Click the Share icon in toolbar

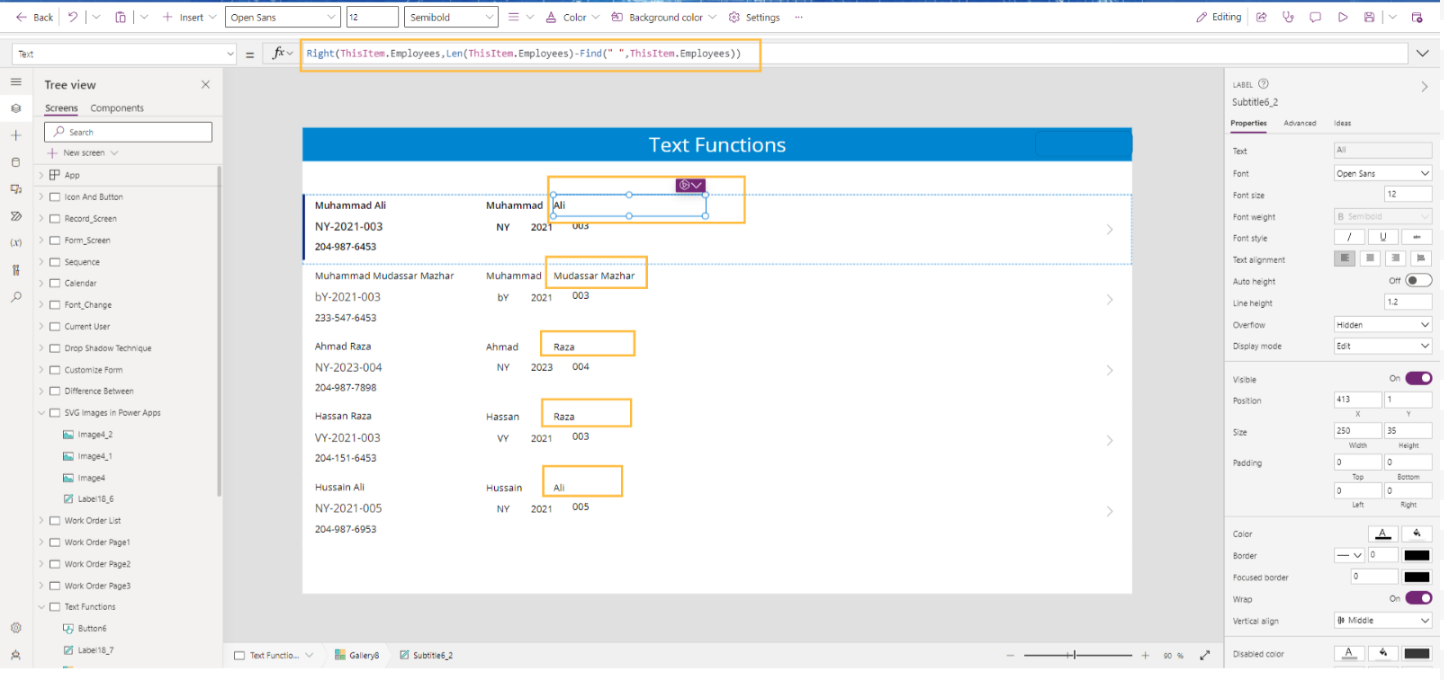click(x=1261, y=17)
